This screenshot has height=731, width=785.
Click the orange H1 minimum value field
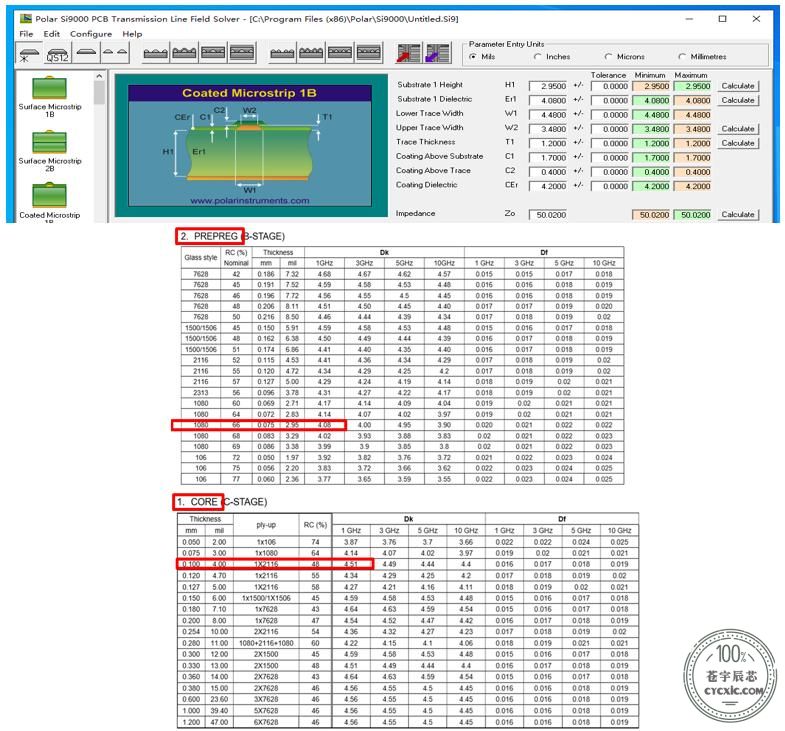(x=651, y=86)
